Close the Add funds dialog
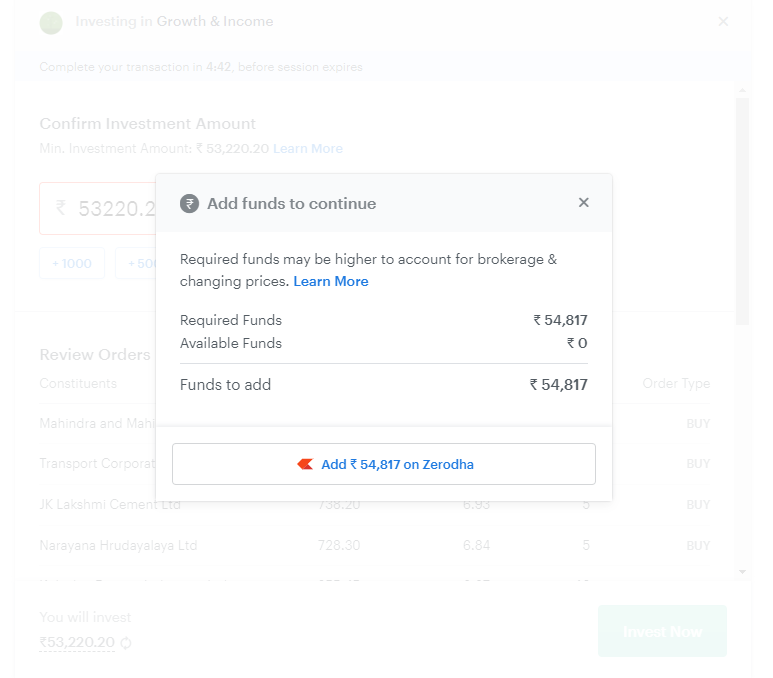Image resolution: width=773 pixels, height=678 pixels. pos(584,203)
